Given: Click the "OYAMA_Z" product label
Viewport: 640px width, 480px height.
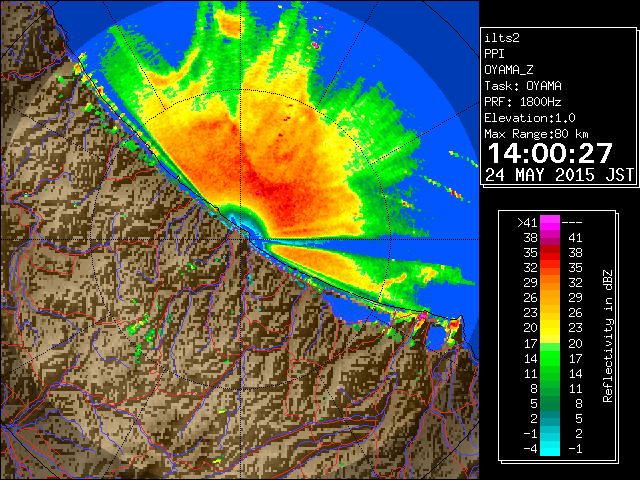Looking at the screenshot, I should pyautogui.click(x=509, y=70).
